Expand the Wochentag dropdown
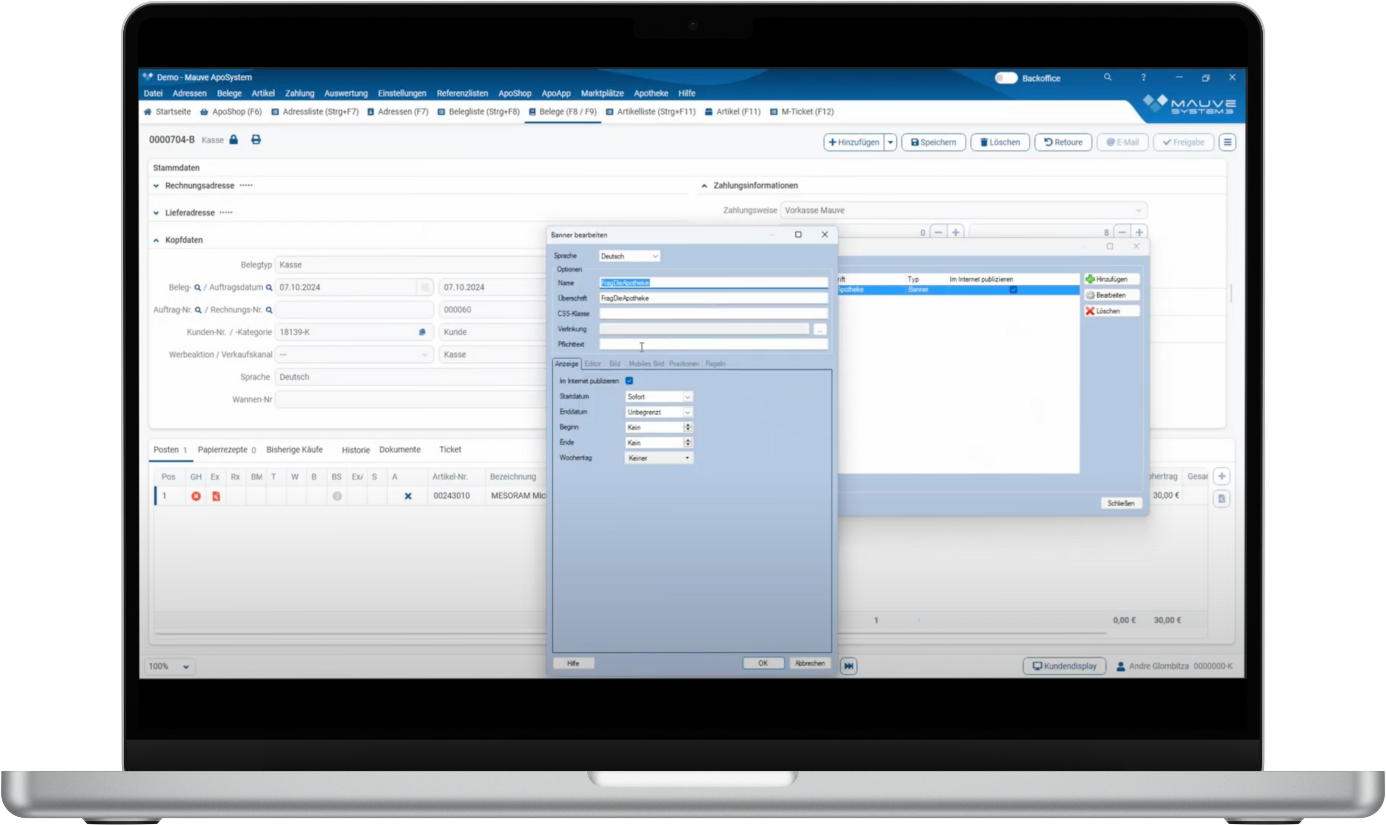 click(x=659, y=458)
